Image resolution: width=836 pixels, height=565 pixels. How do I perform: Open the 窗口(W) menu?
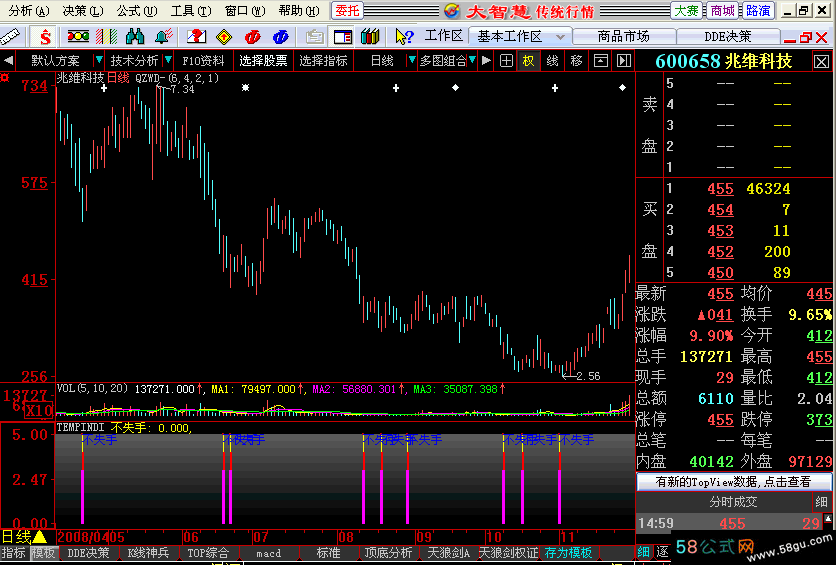click(x=245, y=11)
